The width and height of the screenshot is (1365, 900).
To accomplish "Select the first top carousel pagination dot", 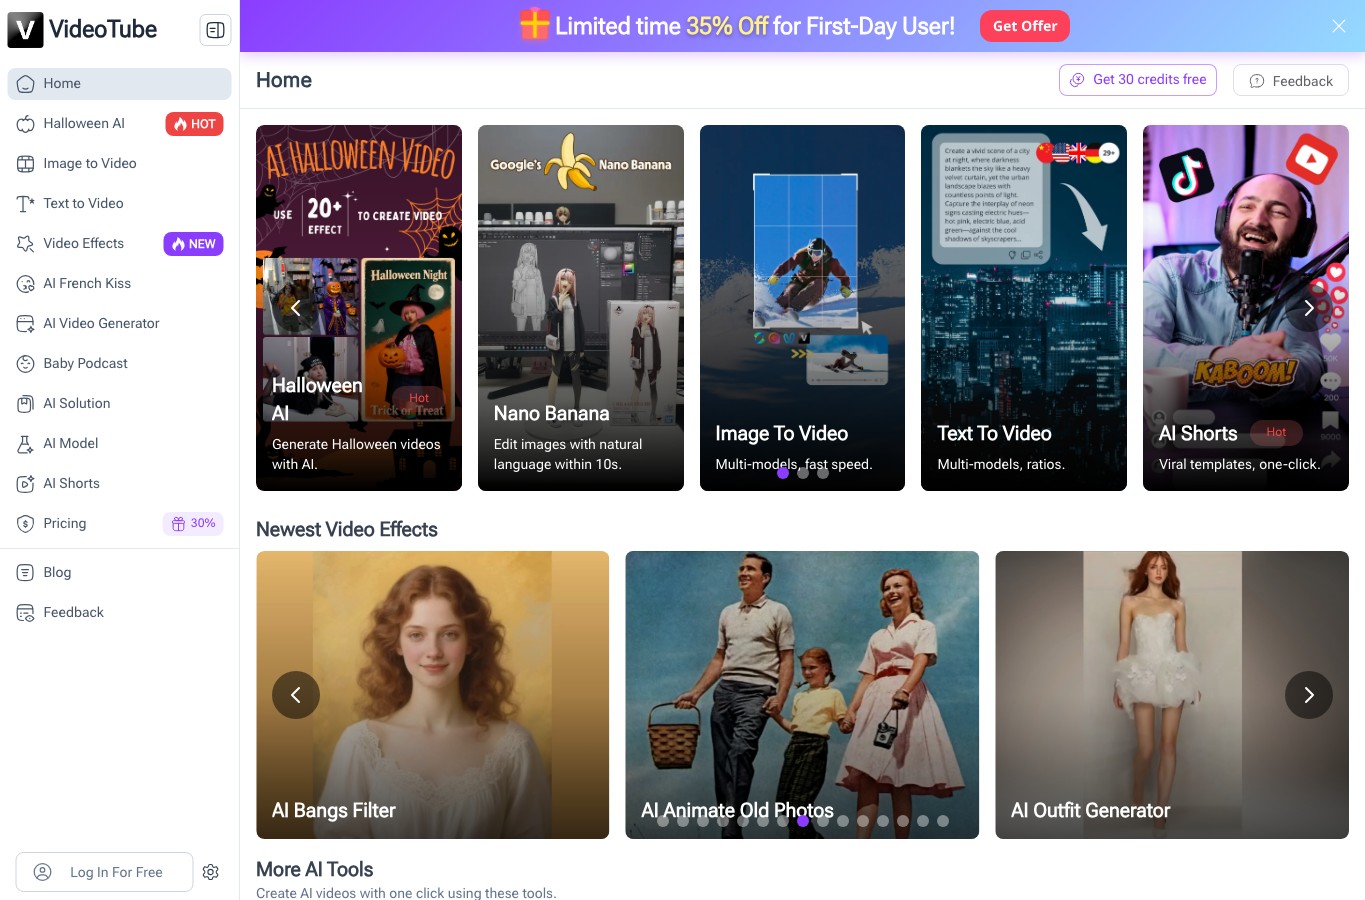I will tap(783, 473).
